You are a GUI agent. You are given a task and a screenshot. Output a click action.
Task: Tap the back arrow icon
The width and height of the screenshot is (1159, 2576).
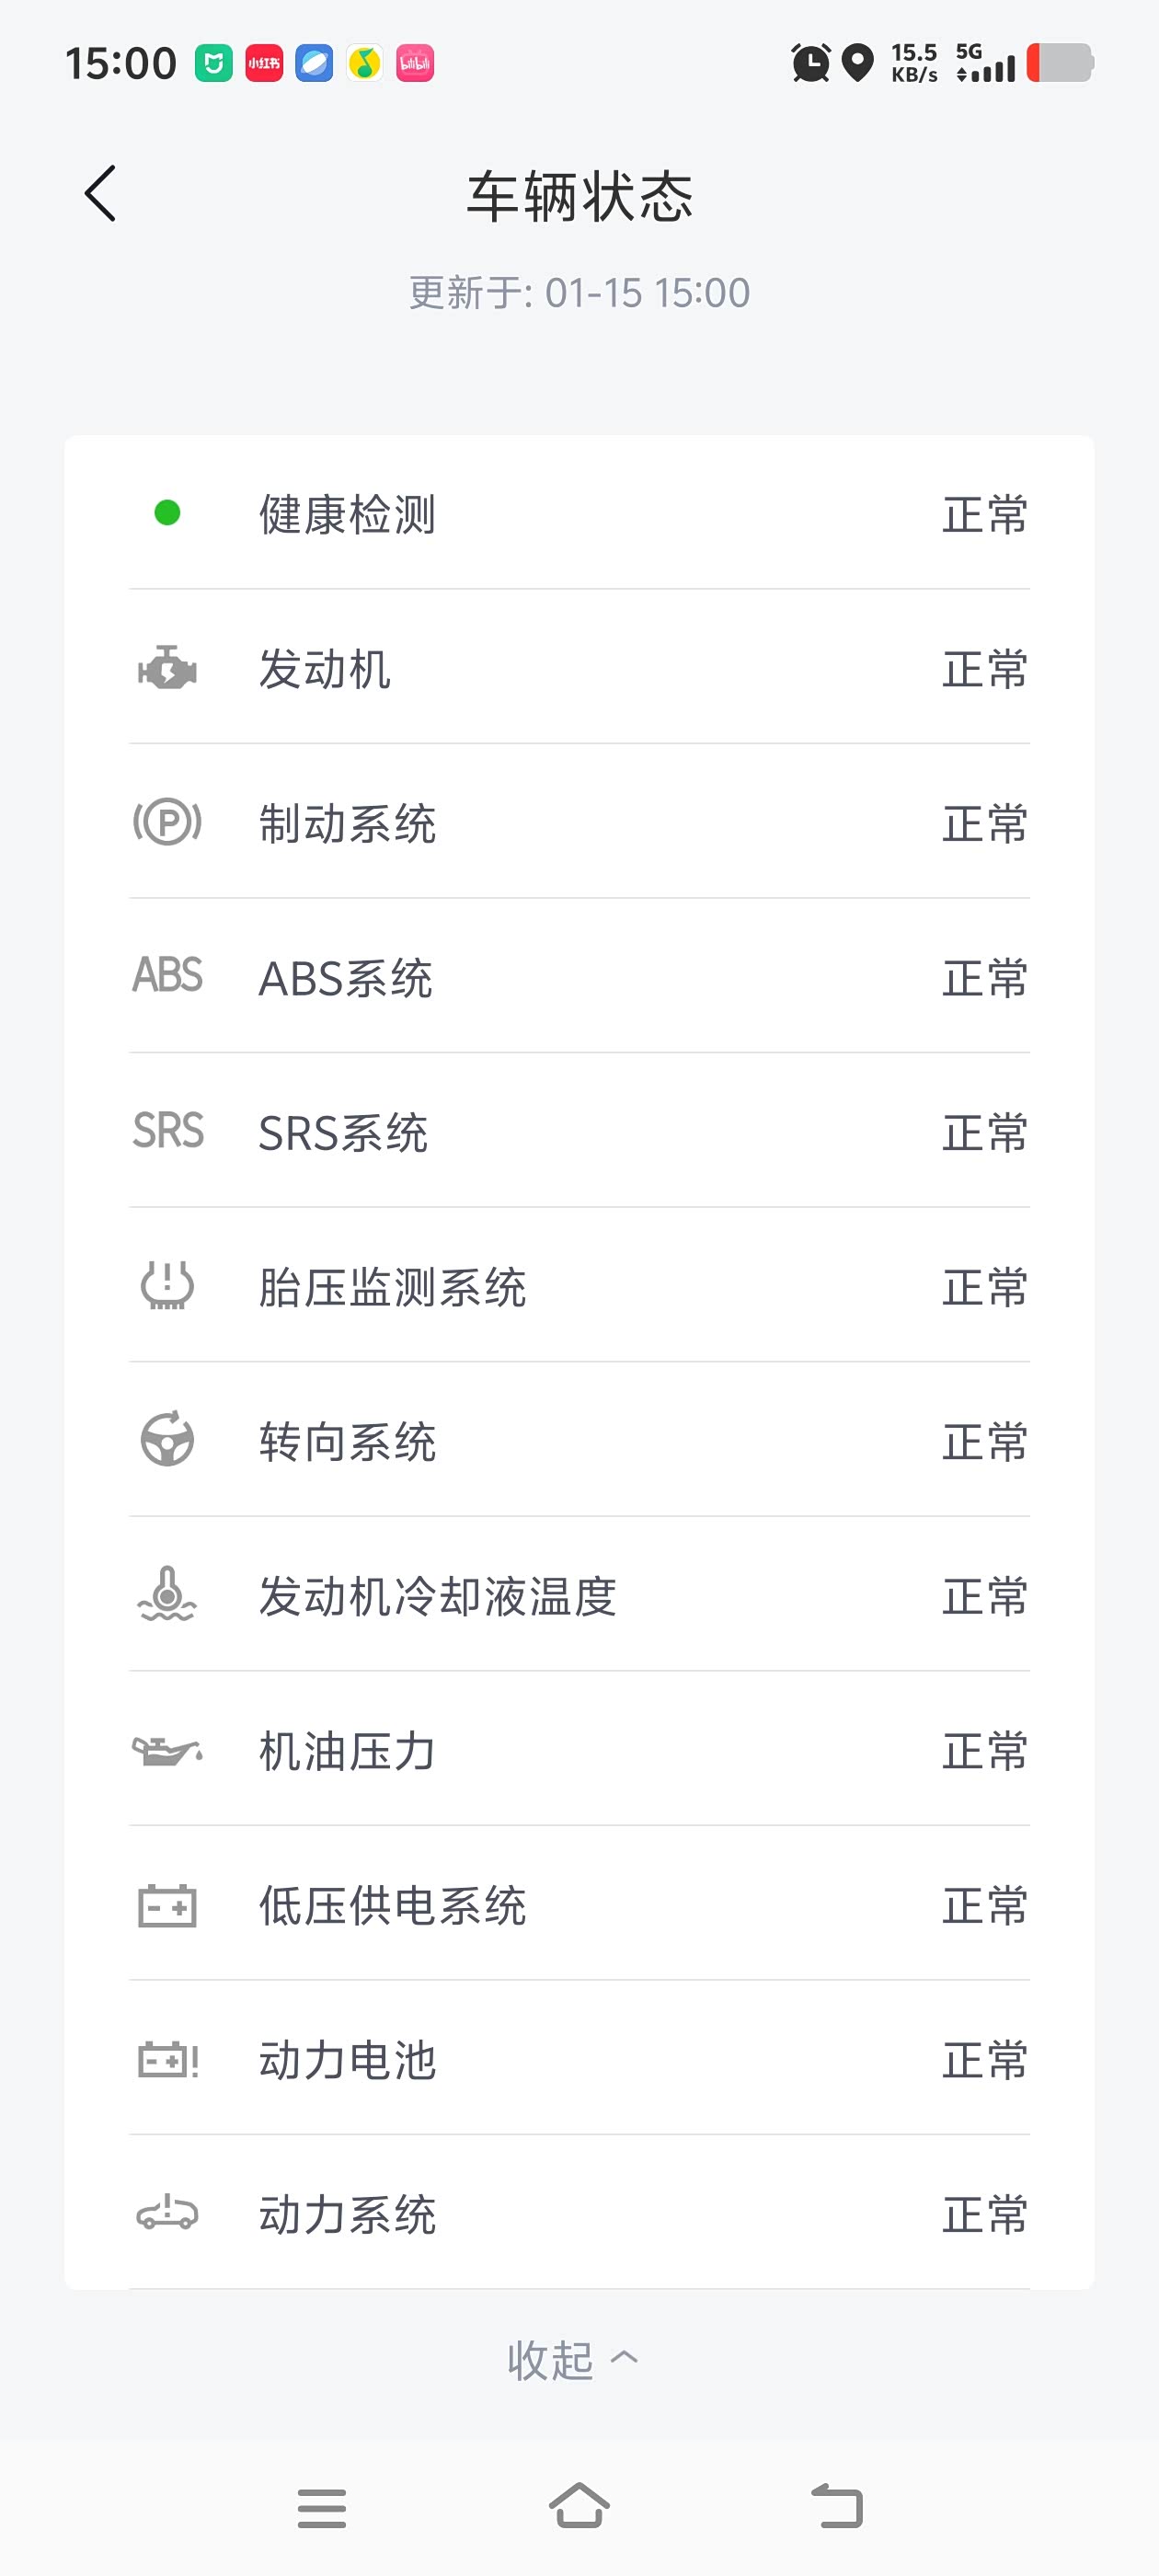tap(100, 194)
